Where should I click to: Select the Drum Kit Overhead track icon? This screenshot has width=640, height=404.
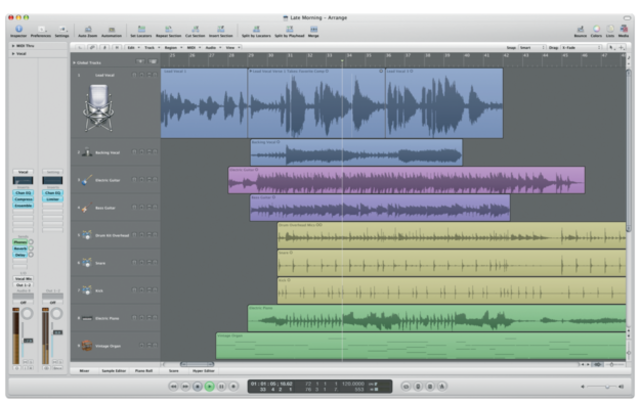click(87, 235)
